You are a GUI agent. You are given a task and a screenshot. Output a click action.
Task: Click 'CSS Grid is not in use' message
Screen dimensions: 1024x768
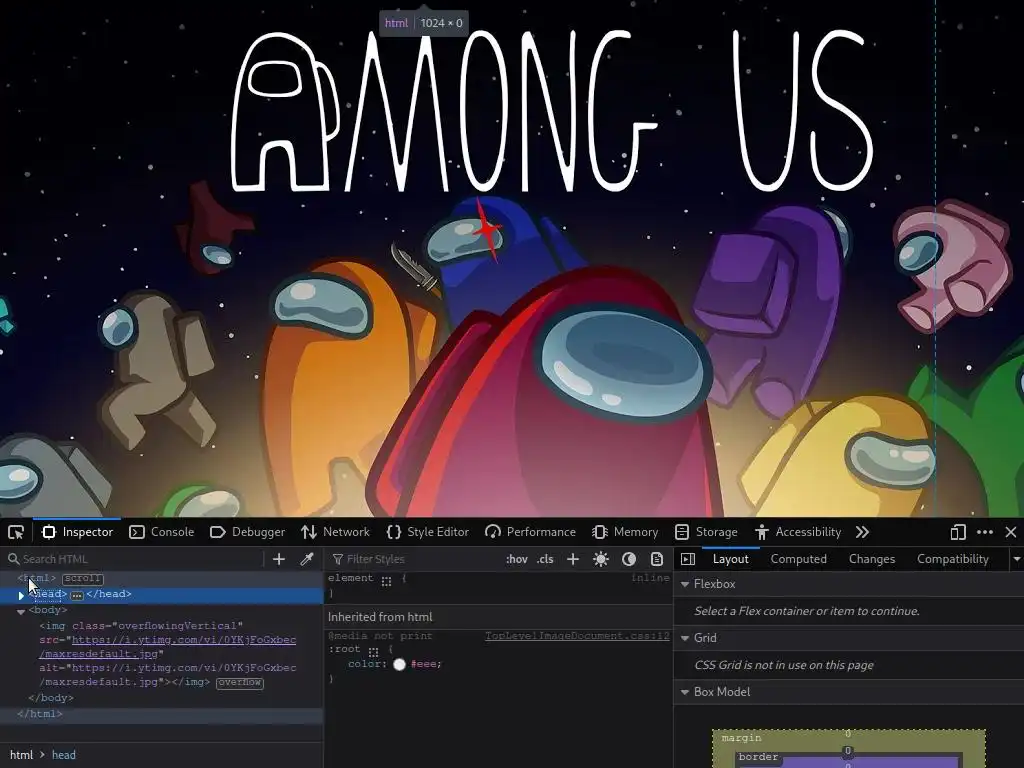784,665
